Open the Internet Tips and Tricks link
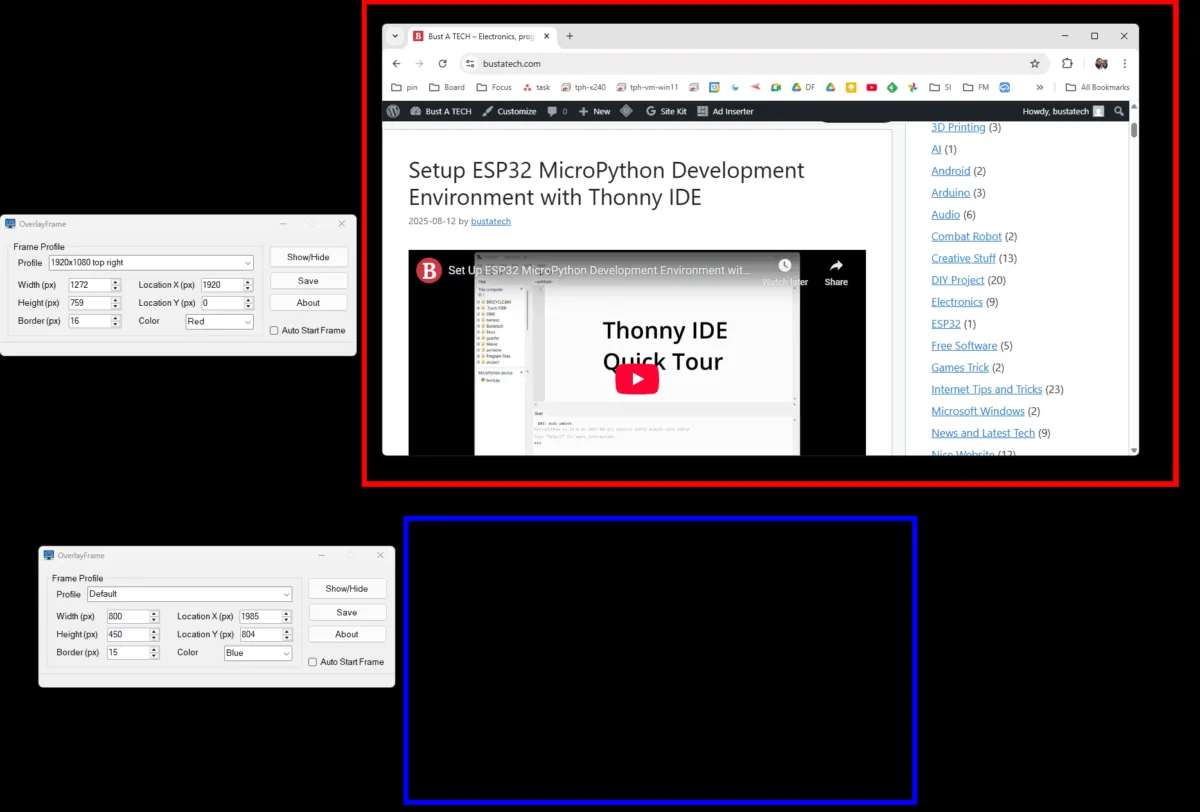1200x812 pixels. pos(986,390)
